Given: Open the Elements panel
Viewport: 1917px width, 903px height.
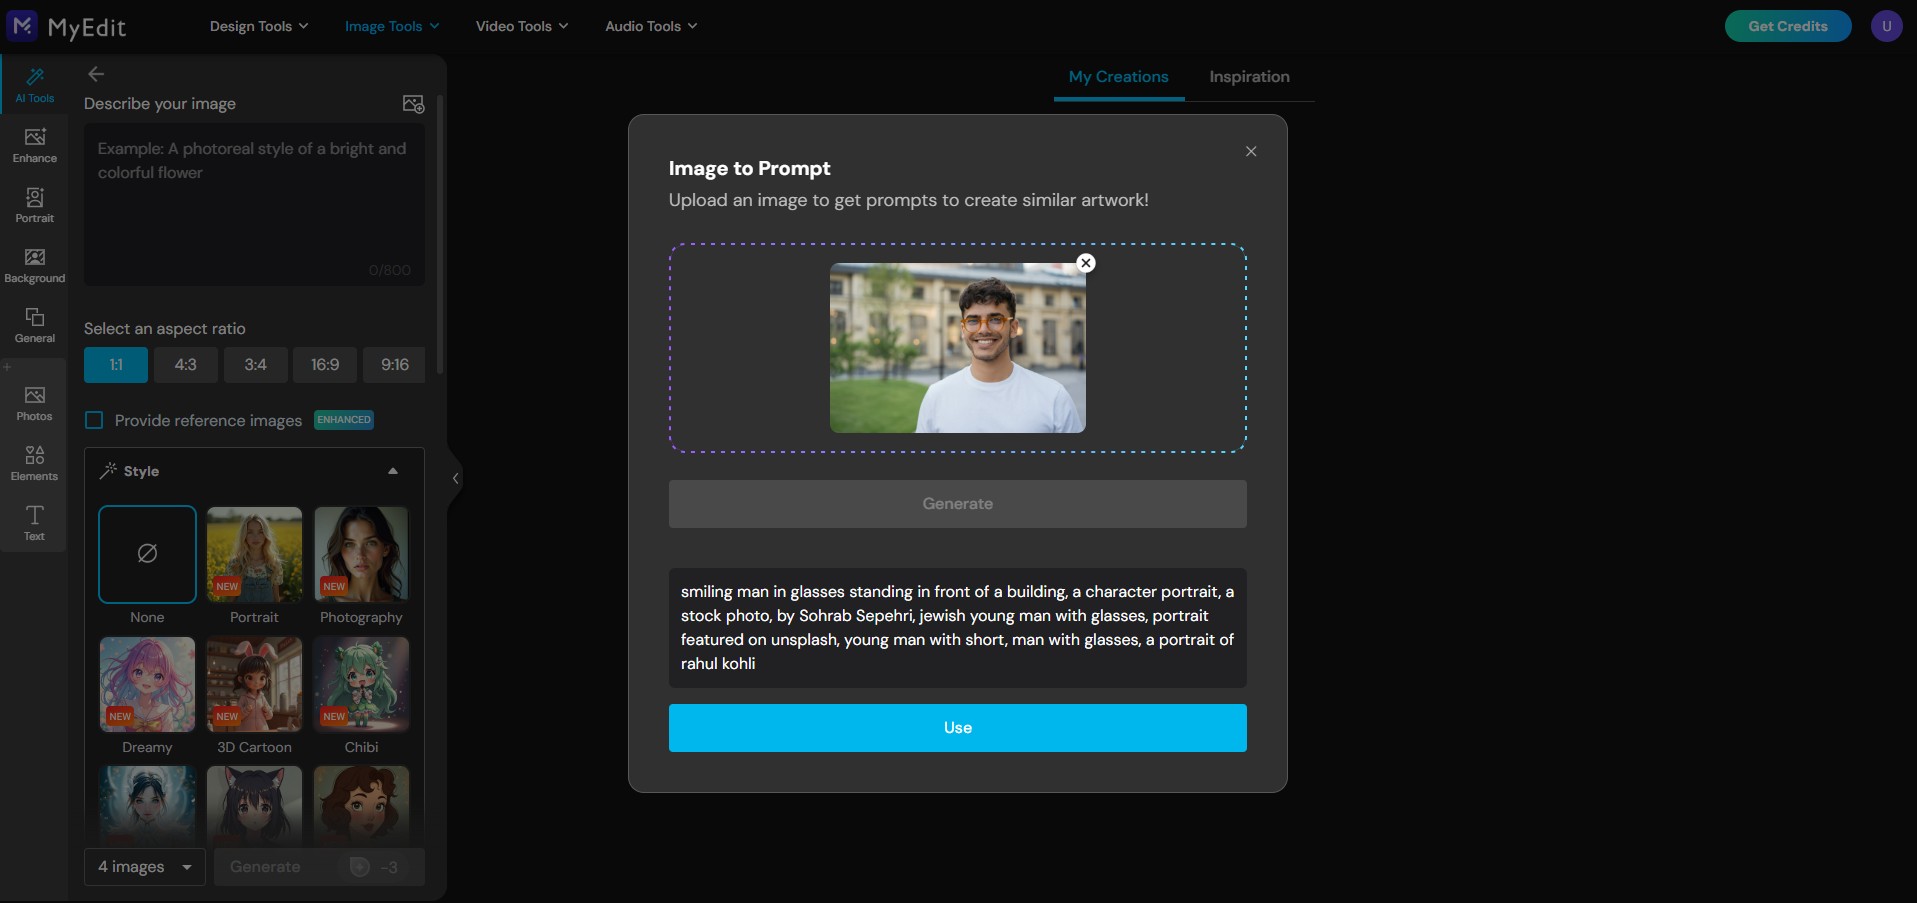Looking at the screenshot, I should [34, 463].
